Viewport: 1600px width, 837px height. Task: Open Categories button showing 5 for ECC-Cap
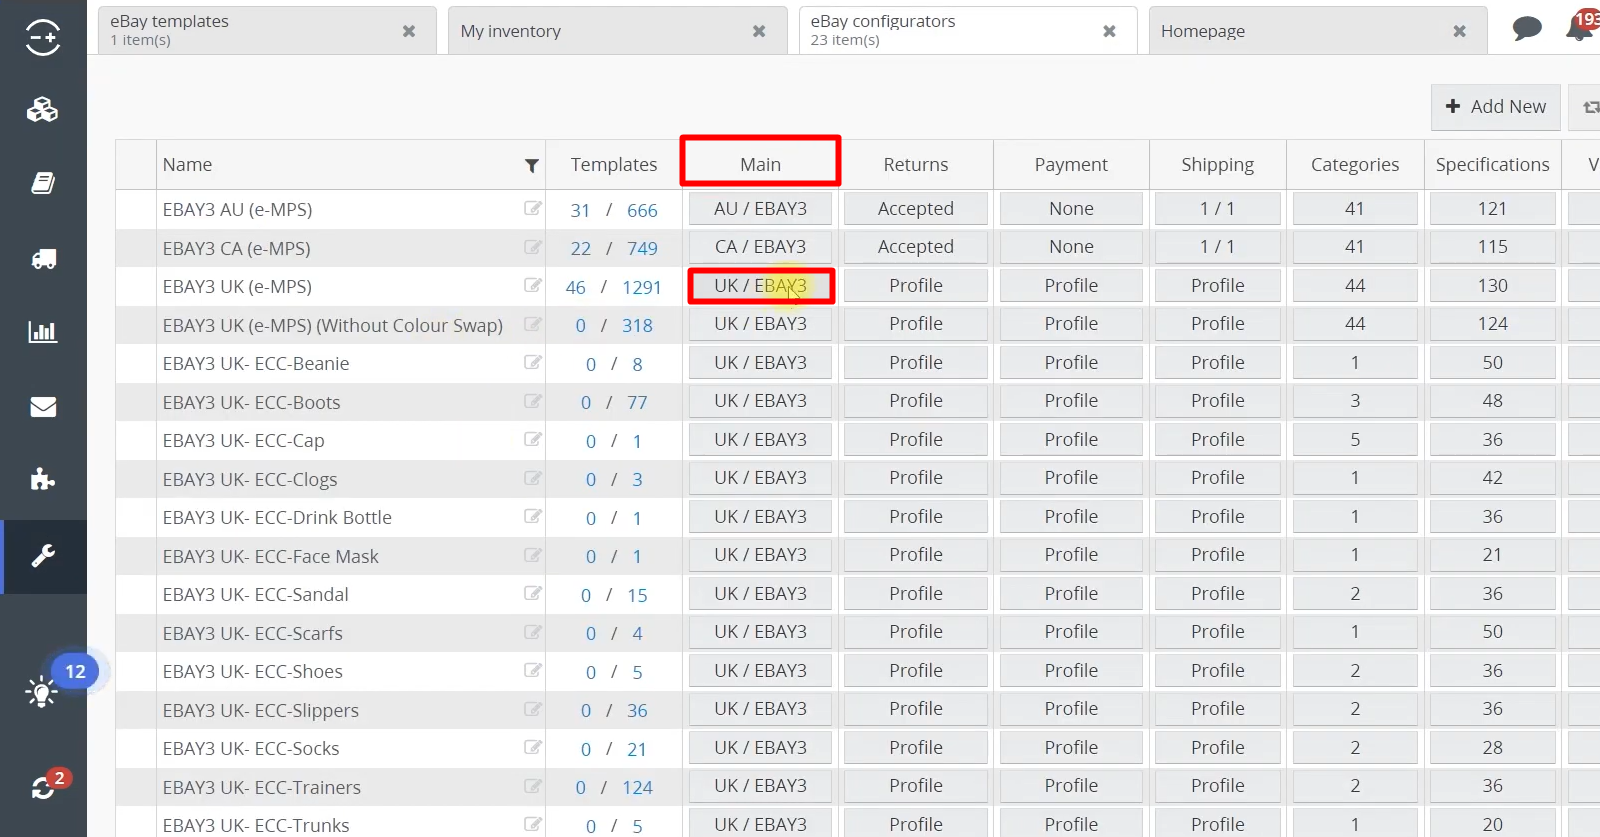point(1355,439)
